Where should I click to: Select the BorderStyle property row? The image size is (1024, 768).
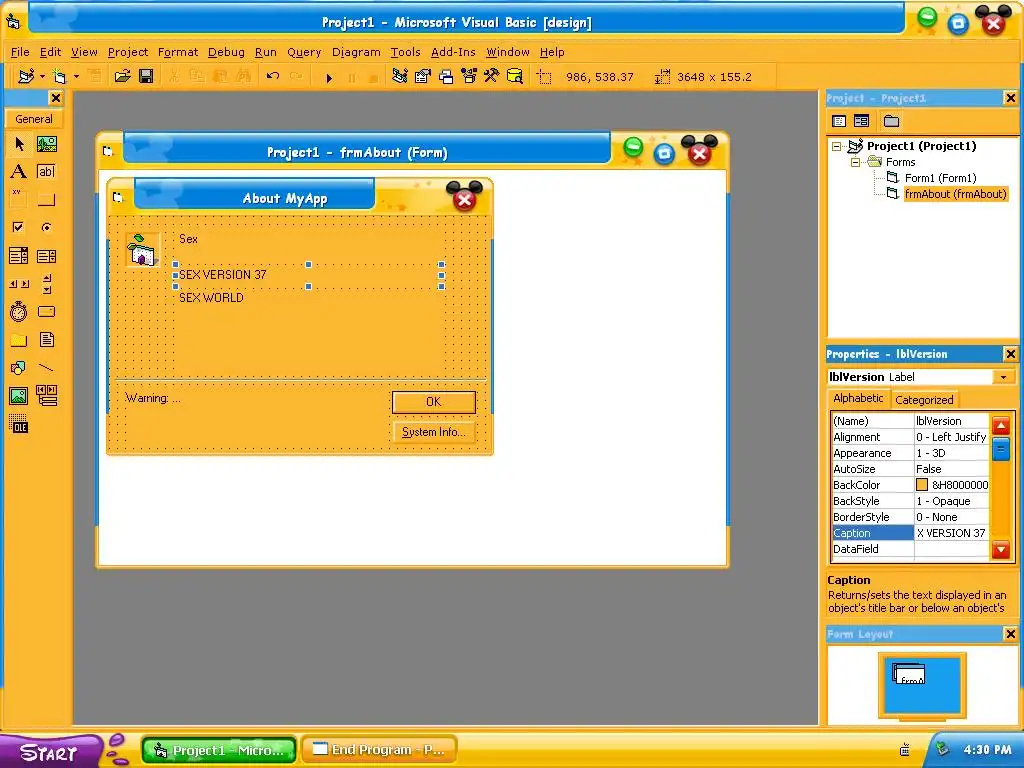coord(910,517)
